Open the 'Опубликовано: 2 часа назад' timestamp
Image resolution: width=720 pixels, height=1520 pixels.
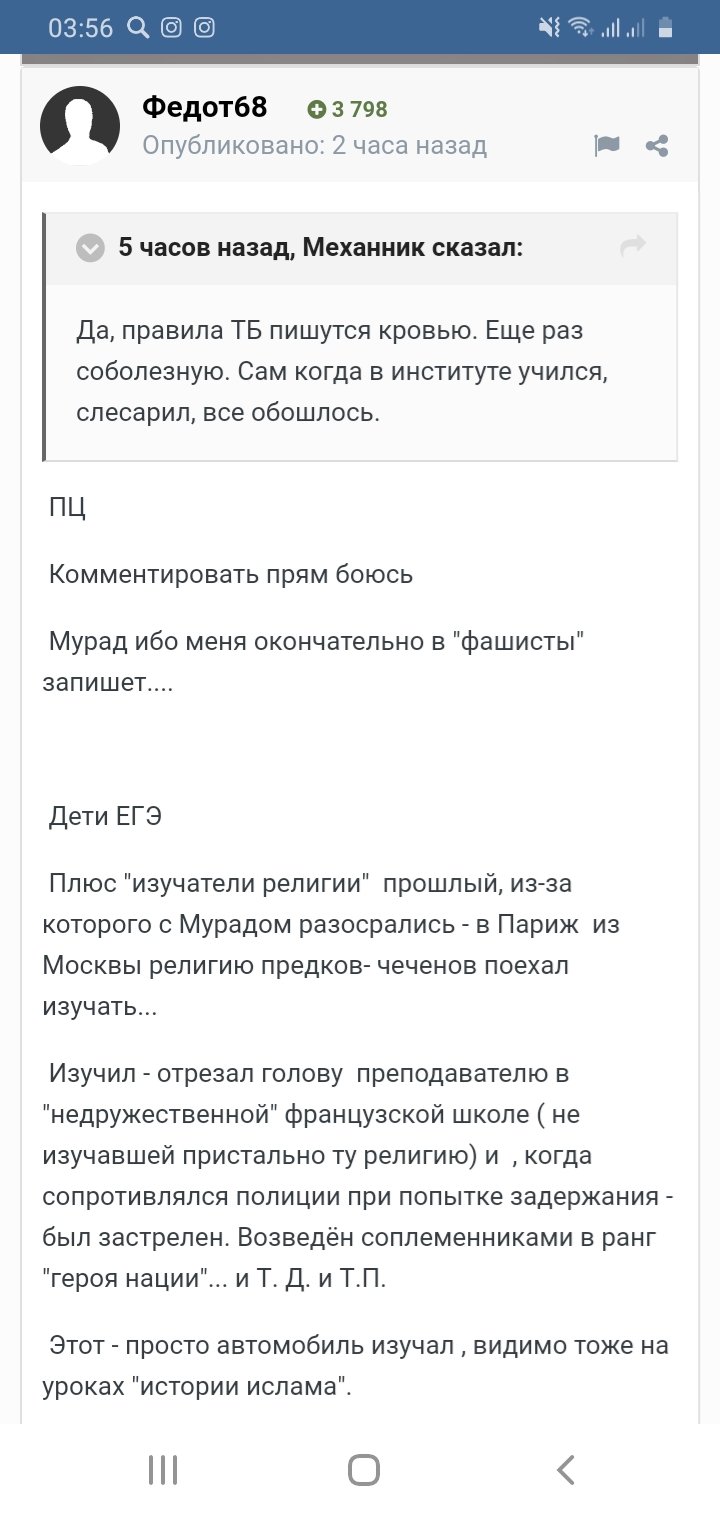pos(314,146)
